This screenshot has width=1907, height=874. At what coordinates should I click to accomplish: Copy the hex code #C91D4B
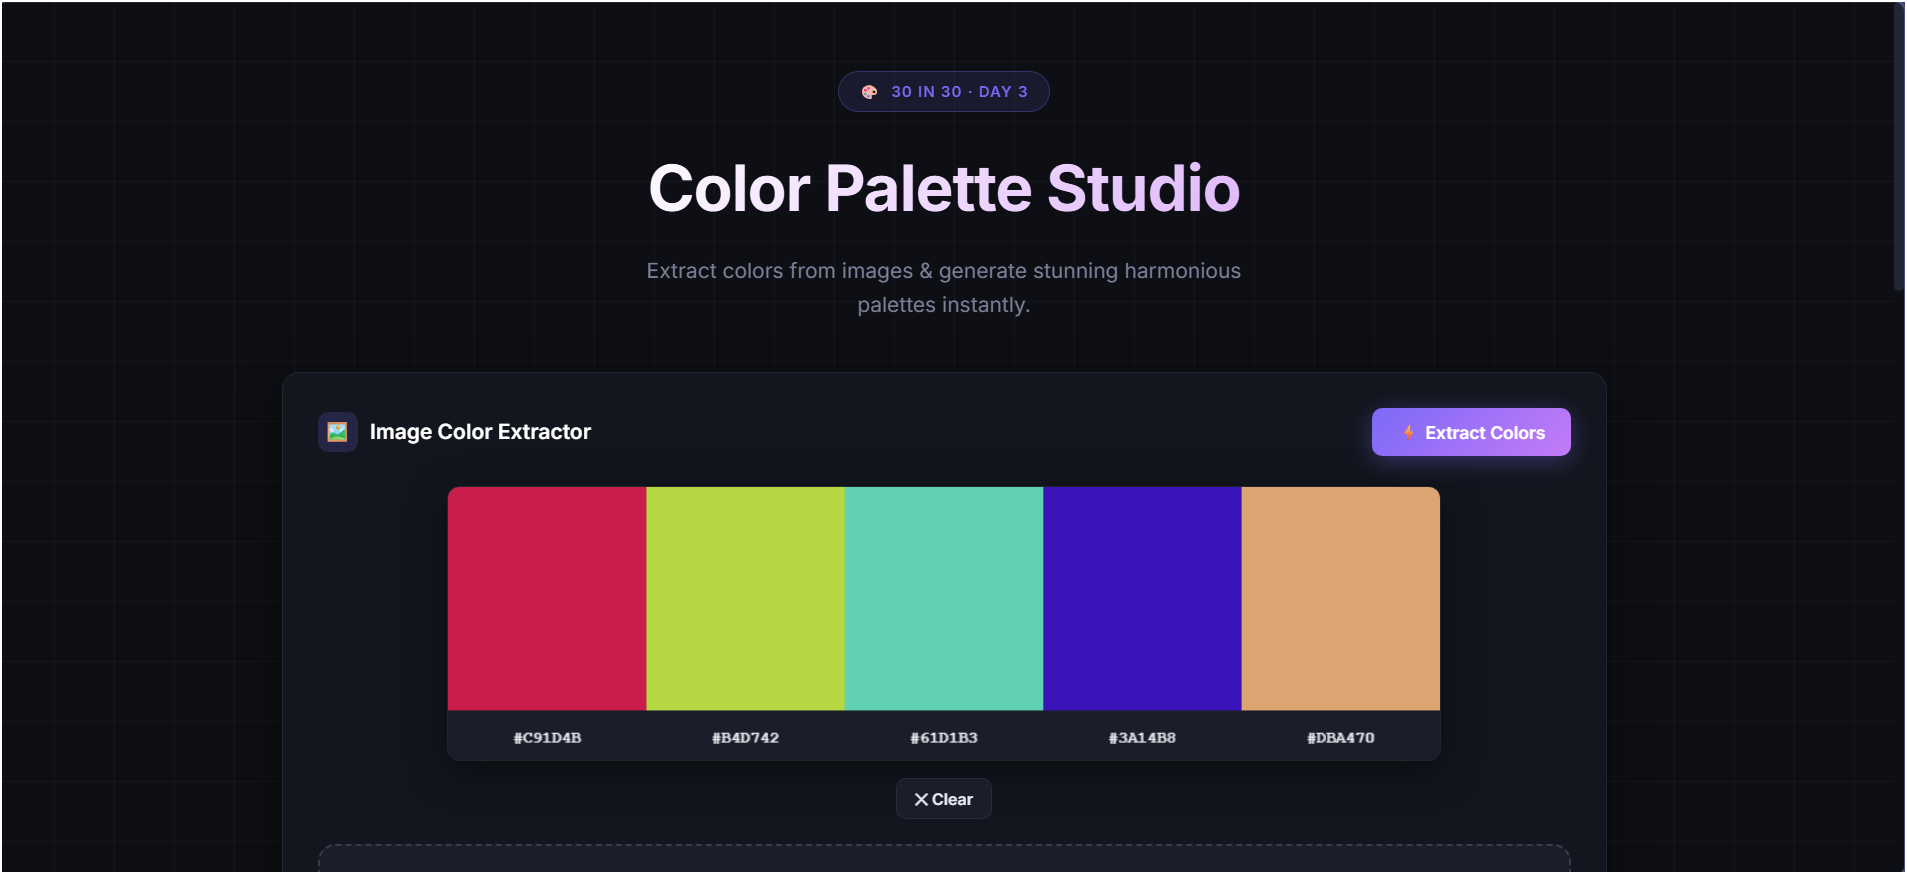547,738
